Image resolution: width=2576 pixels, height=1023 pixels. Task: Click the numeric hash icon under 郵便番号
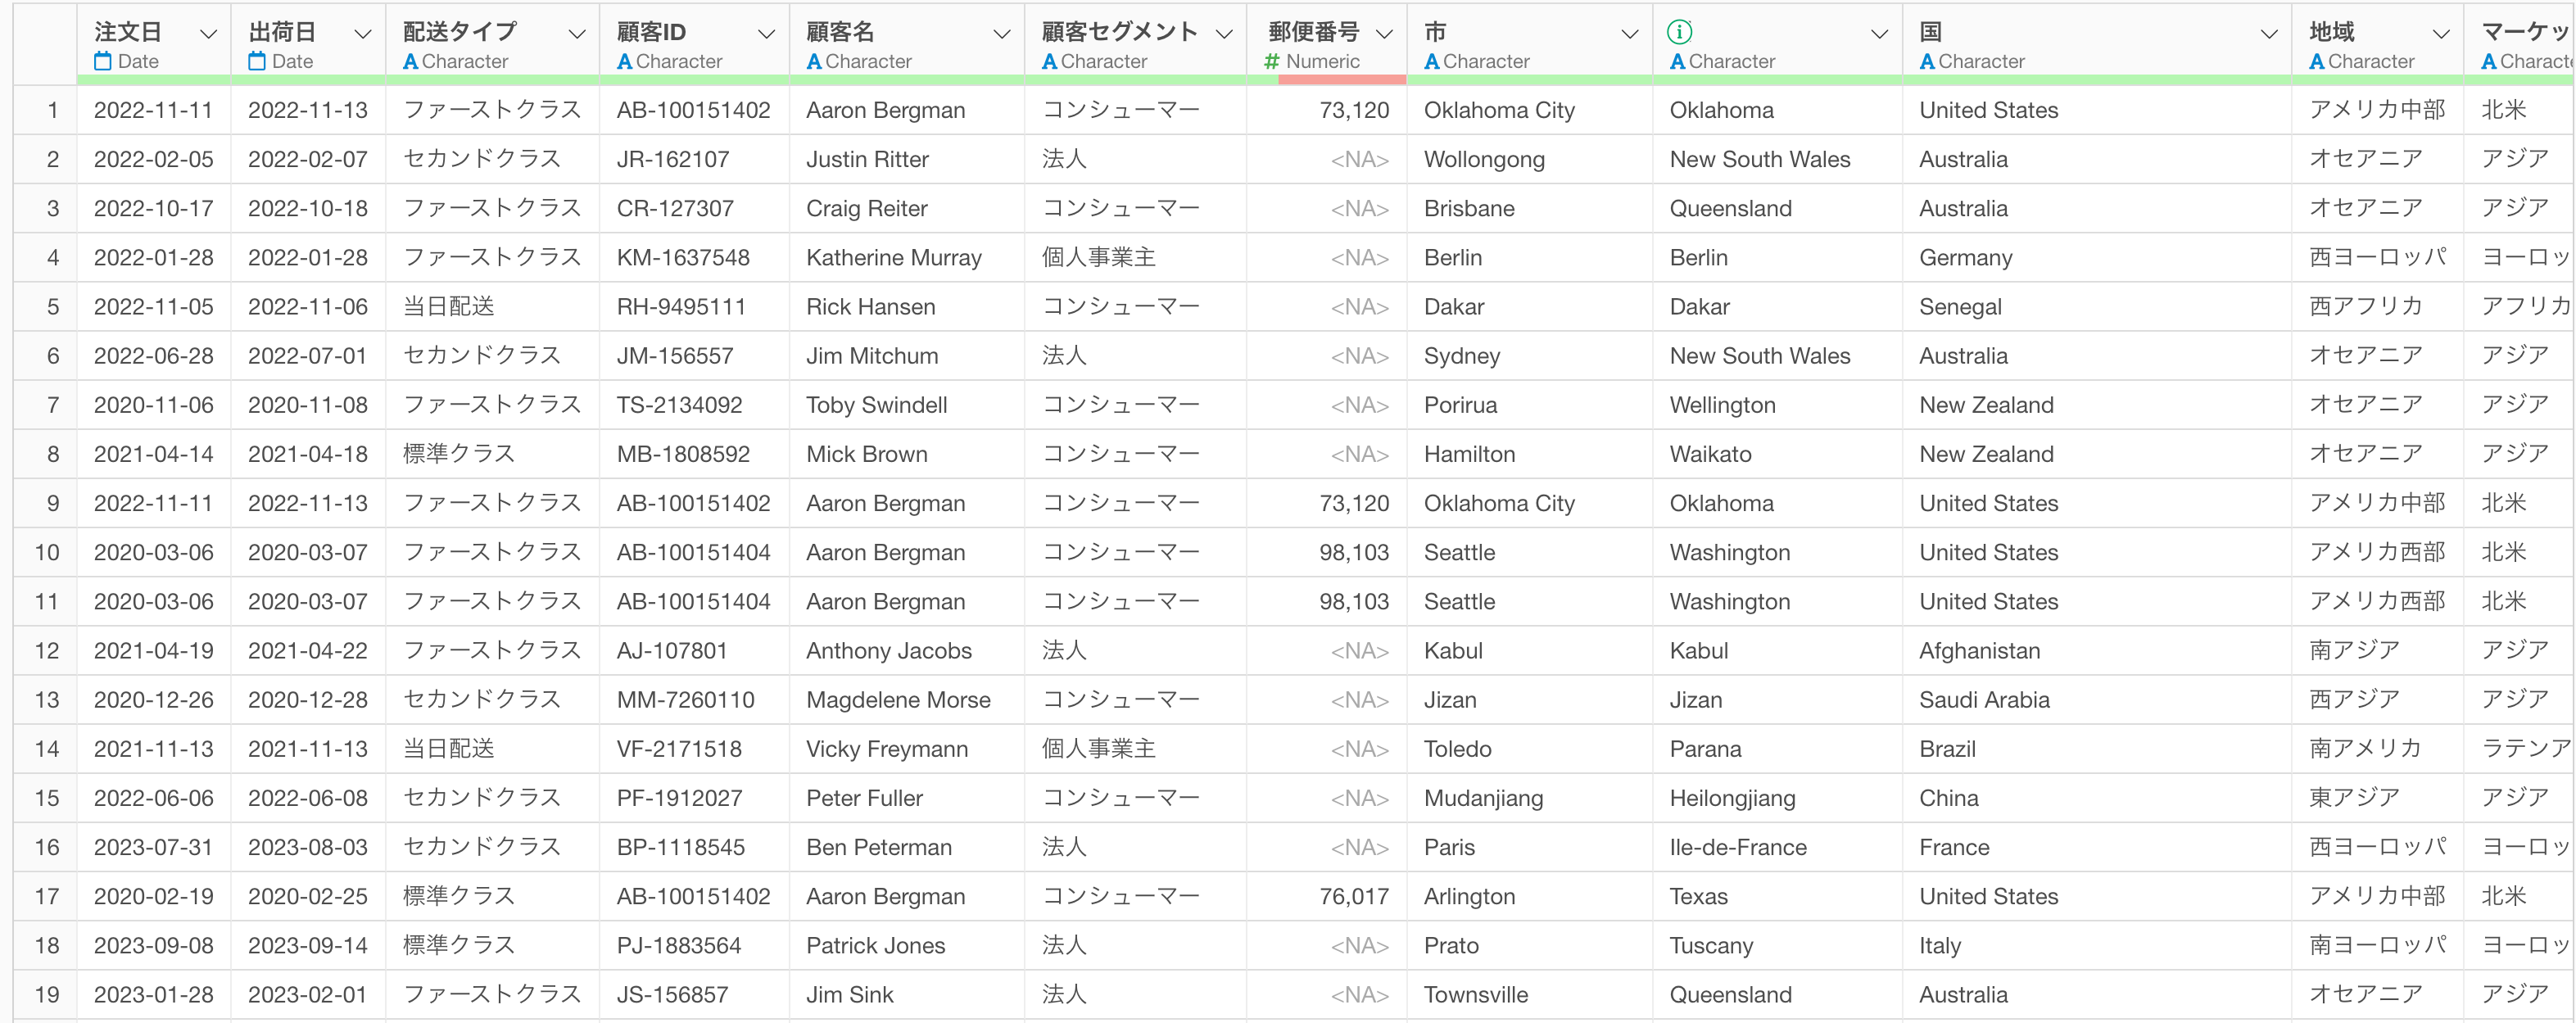pyautogui.click(x=1272, y=62)
